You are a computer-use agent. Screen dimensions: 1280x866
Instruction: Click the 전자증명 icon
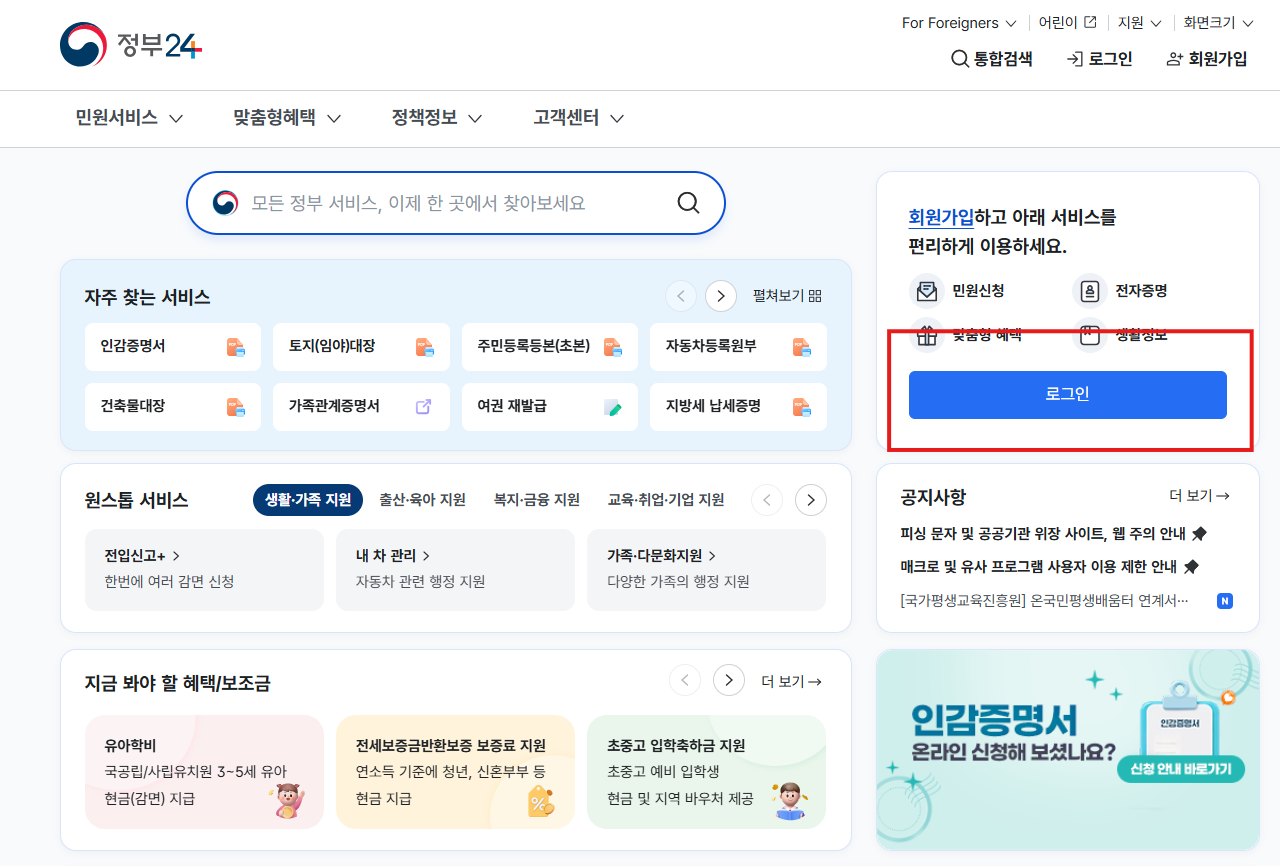click(x=1088, y=290)
